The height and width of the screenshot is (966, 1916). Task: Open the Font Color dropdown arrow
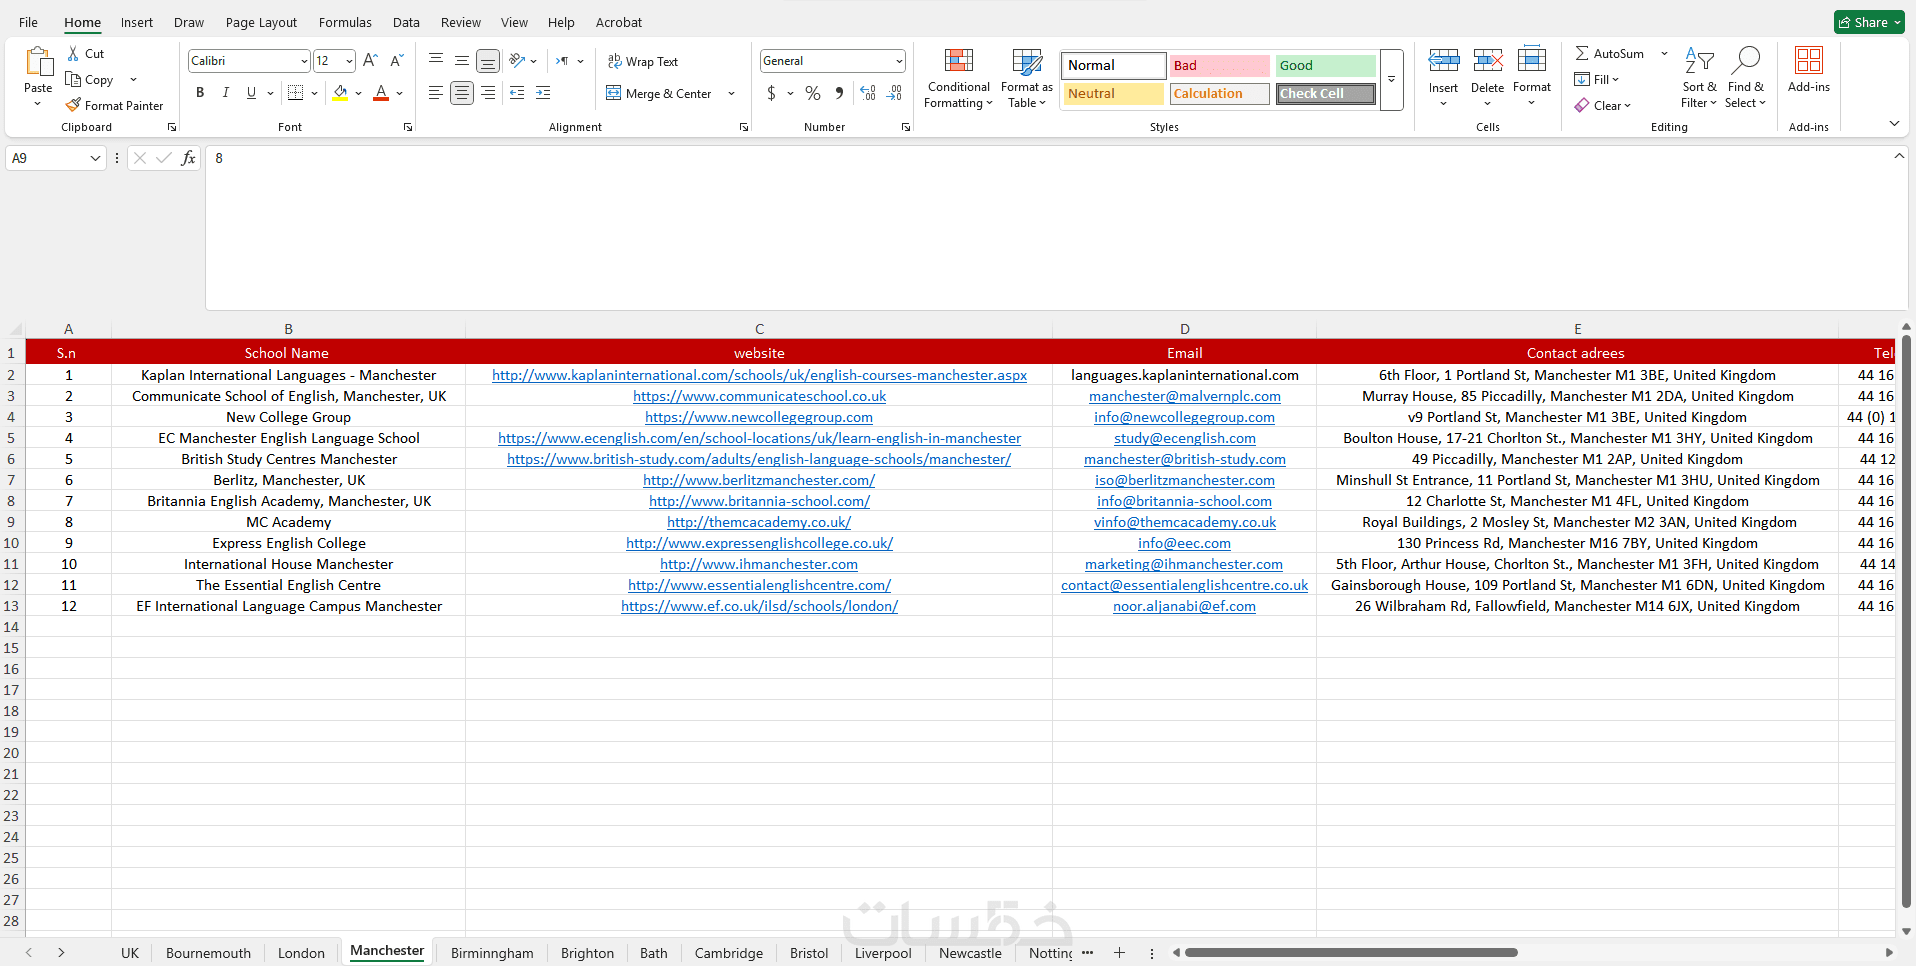pyautogui.click(x=399, y=93)
